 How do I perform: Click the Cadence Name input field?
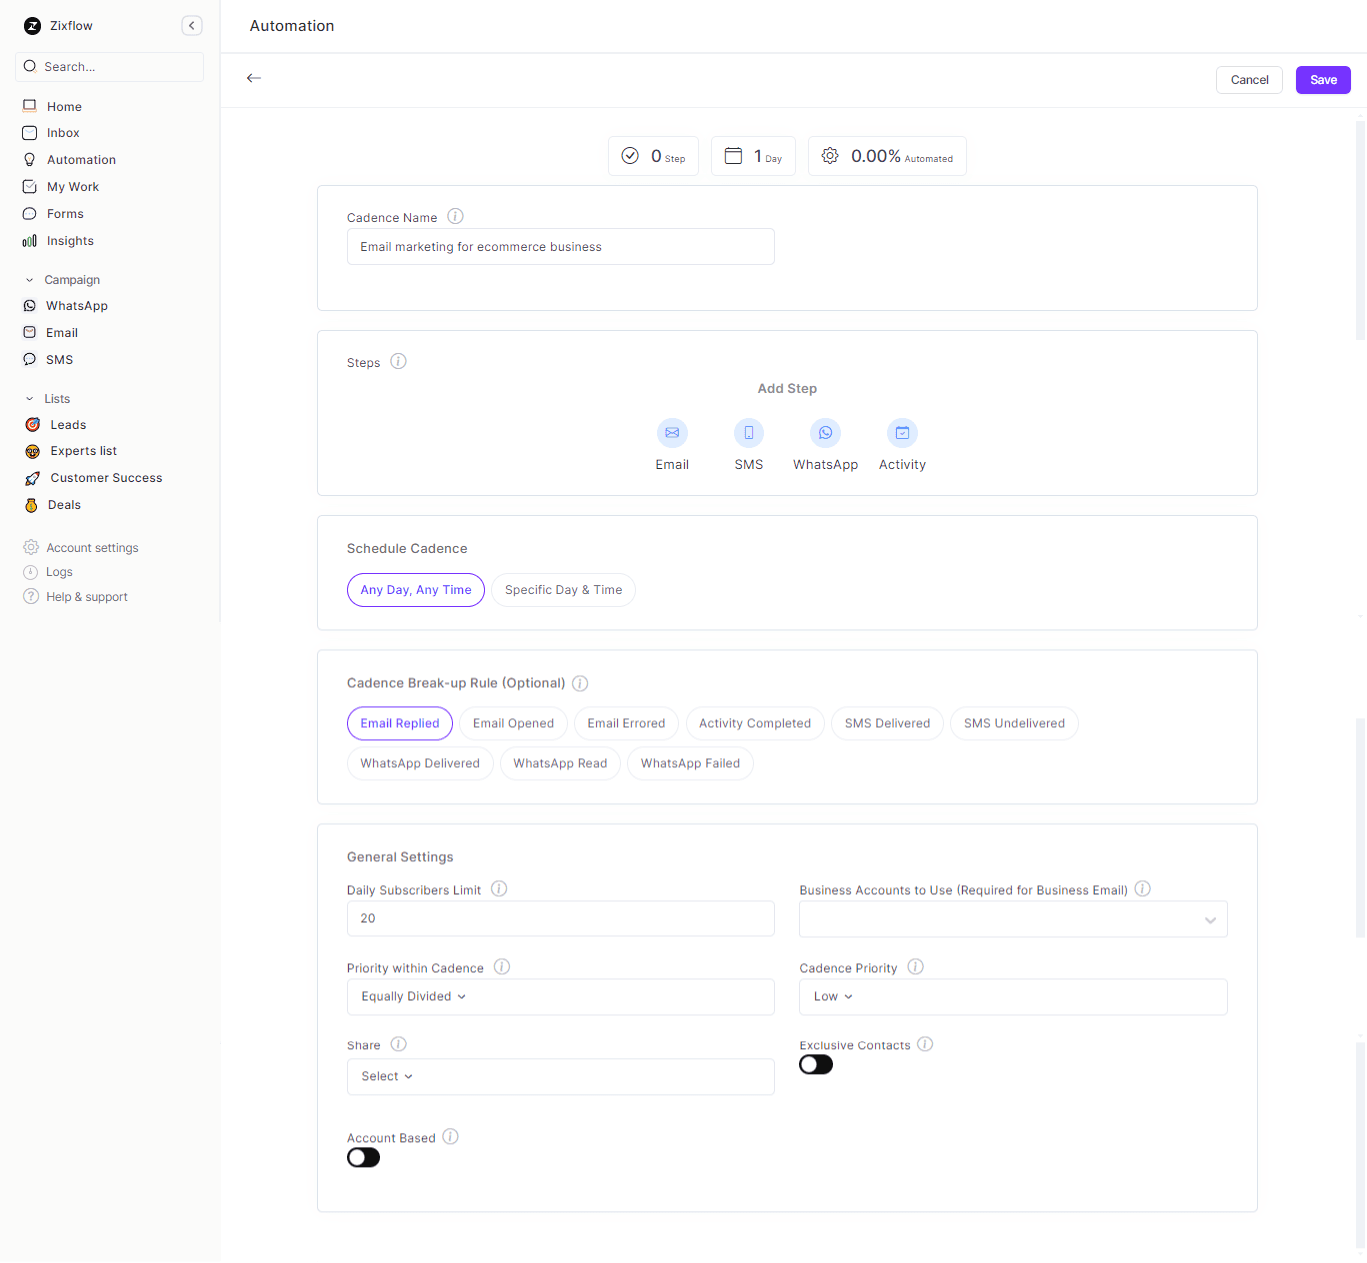point(560,247)
